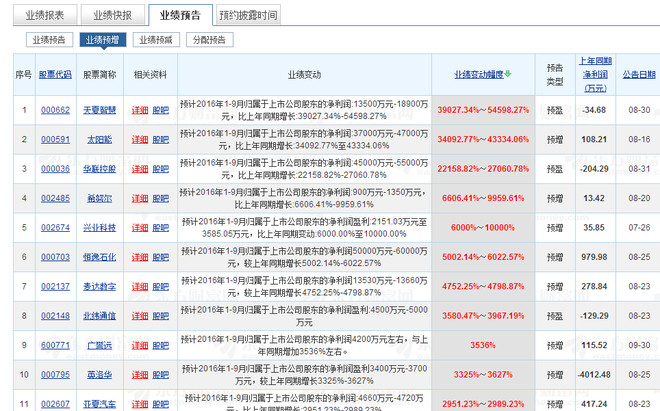Sort by 公告日期 column header
The image size is (660, 411).
click(639, 75)
